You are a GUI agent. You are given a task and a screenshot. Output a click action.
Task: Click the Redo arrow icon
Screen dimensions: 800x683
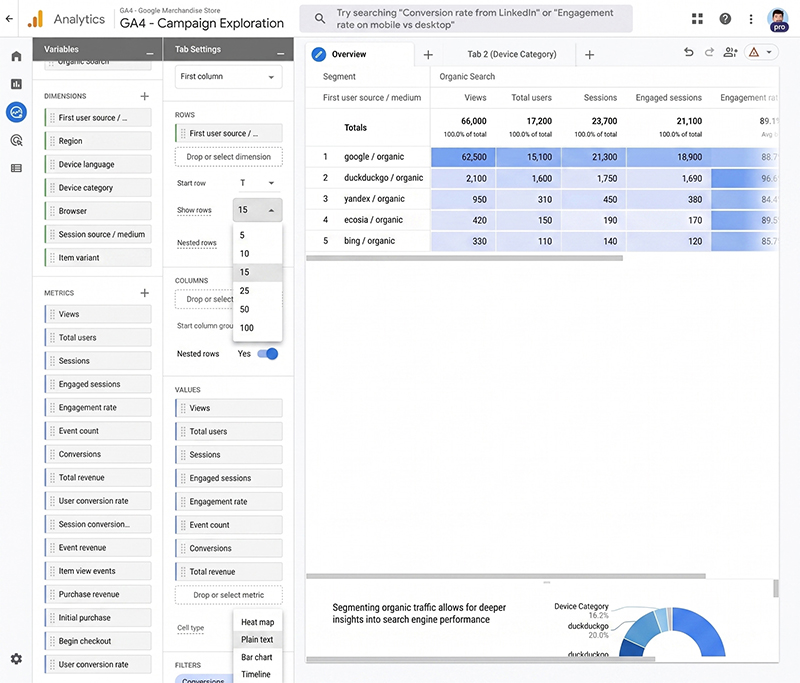[711, 50]
